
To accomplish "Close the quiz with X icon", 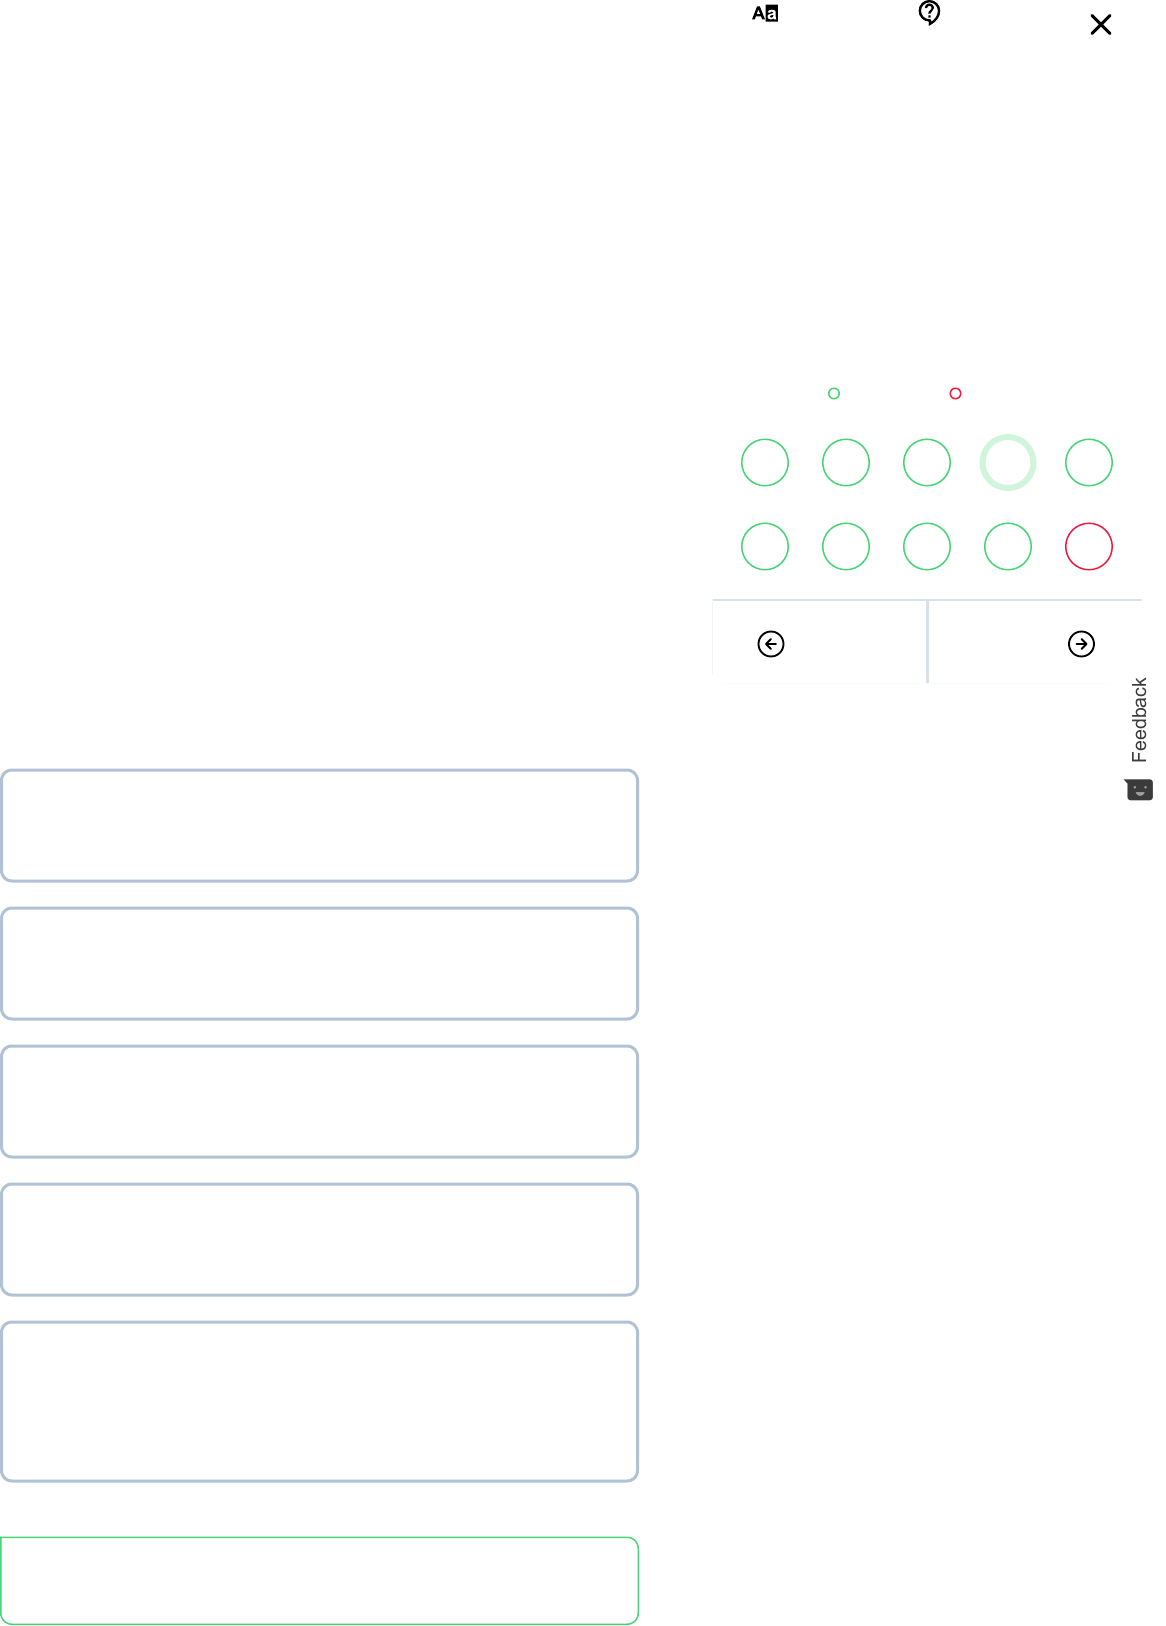I will tap(1100, 25).
